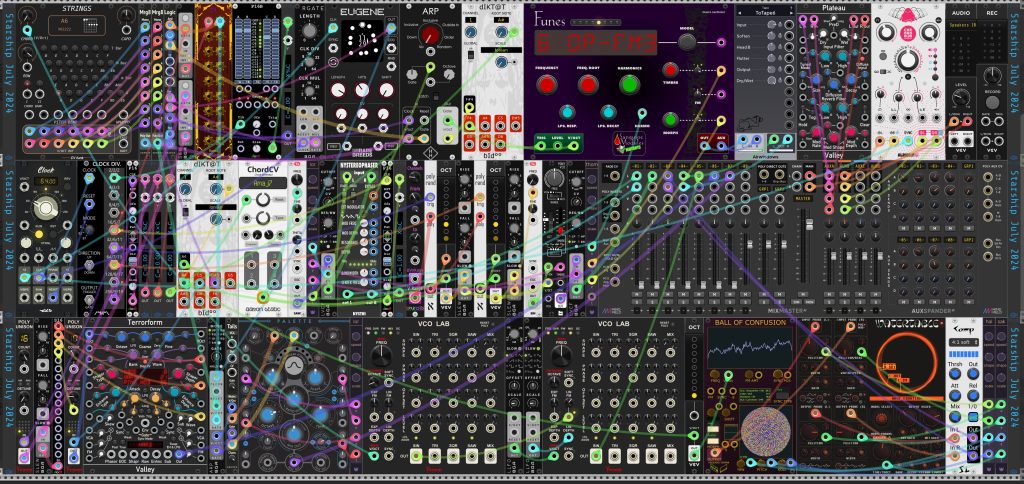The image size is (1024, 484).
Task: Click the Funes LEVEL input jack
Action: tap(558, 145)
